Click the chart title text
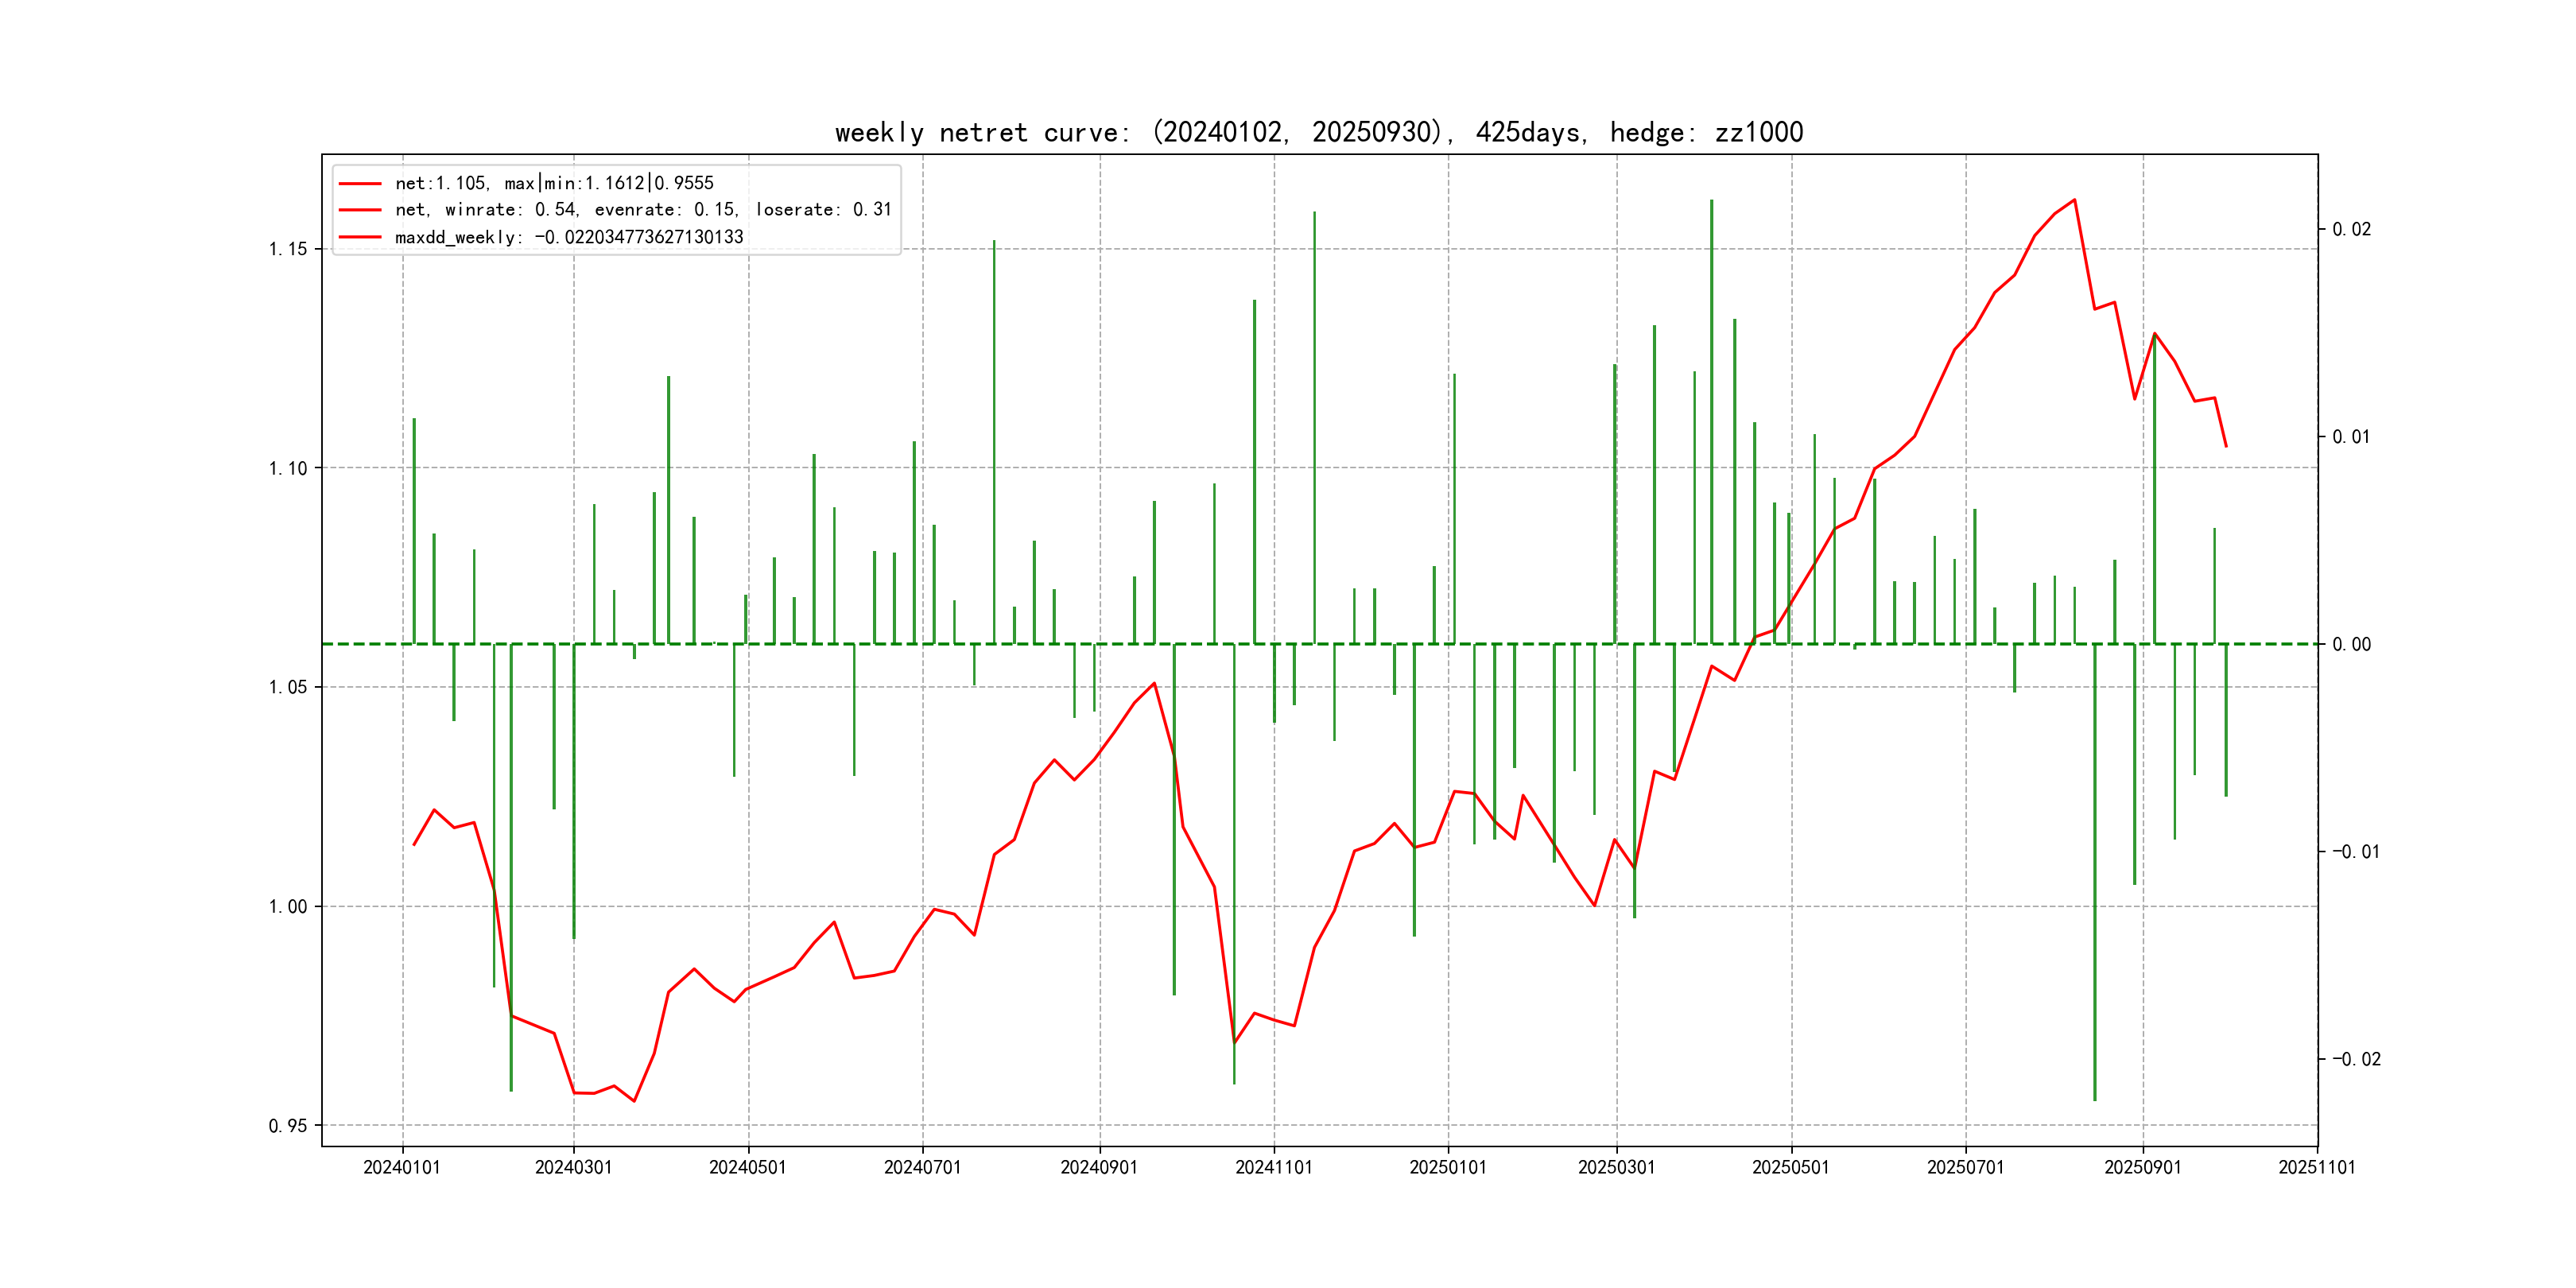 (1318, 132)
